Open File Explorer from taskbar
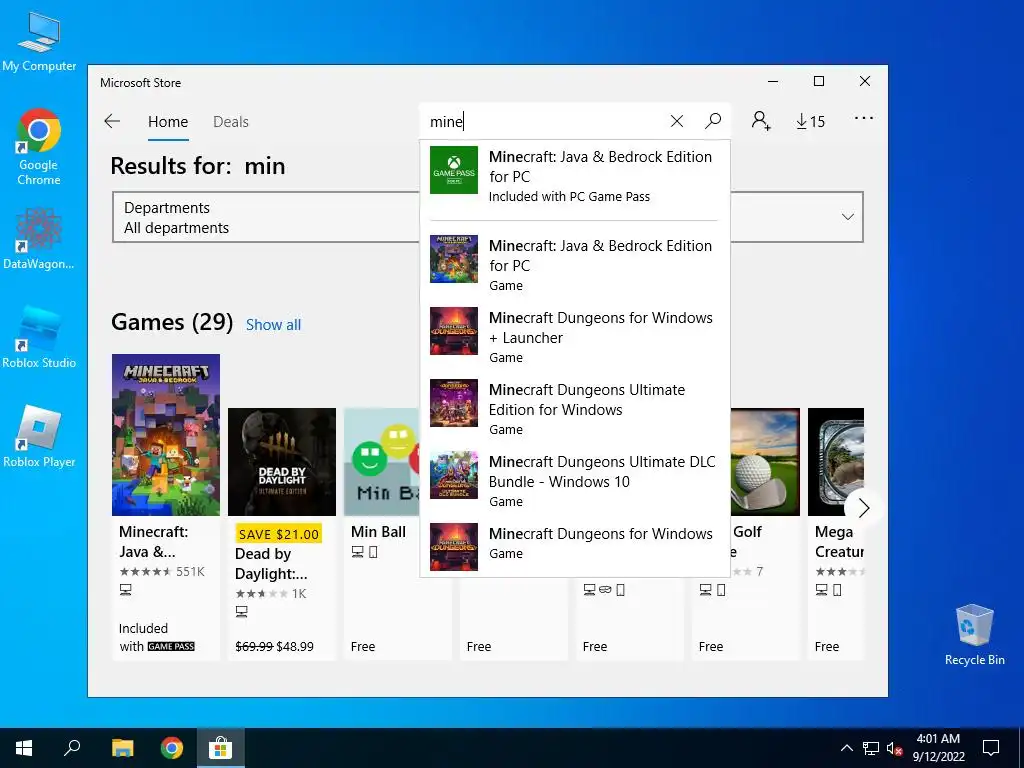Image resolution: width=1024 pixels, height=768 pixels. point(122,748)
